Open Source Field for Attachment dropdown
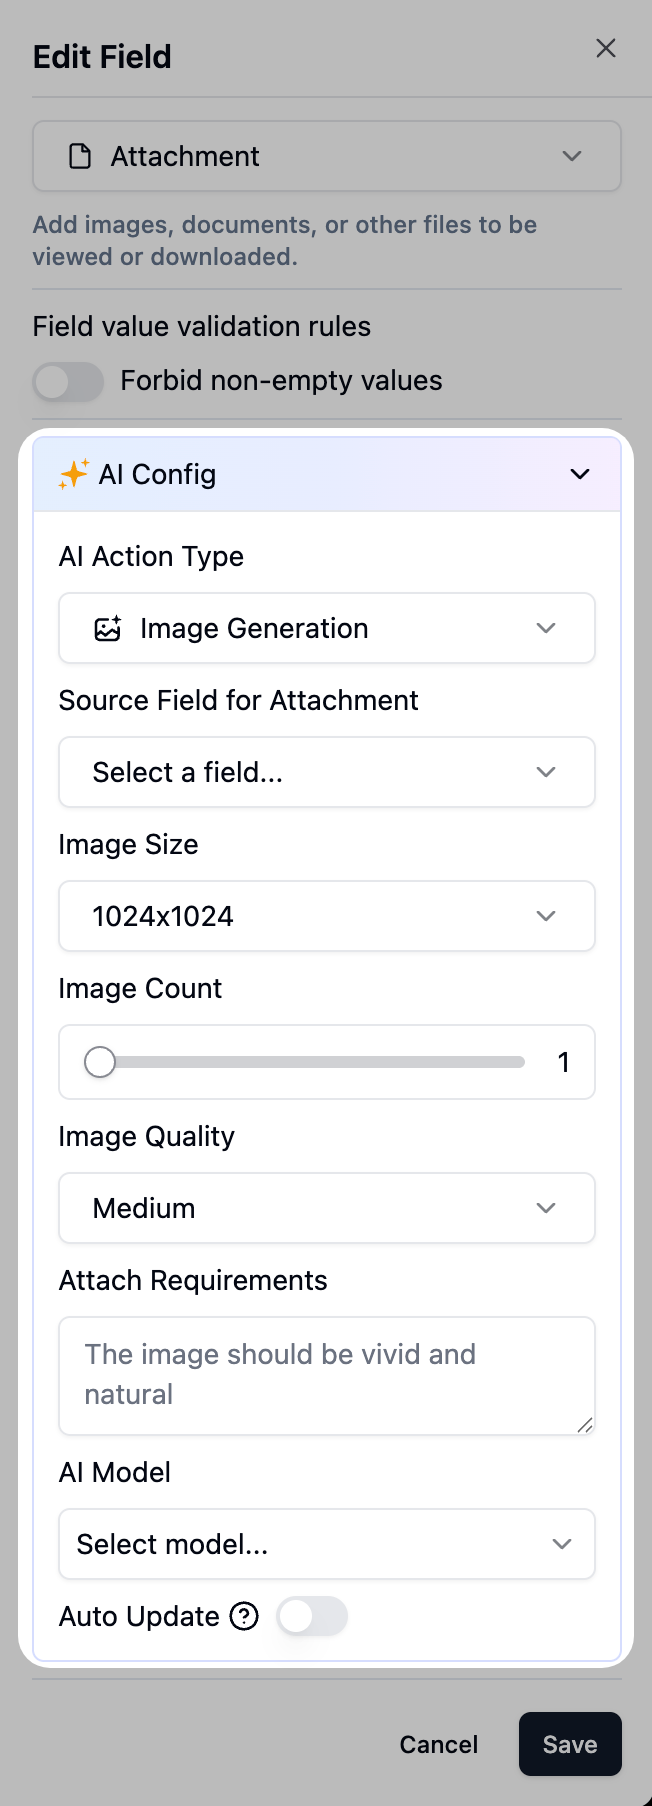The height and width of the screenshot is (1806, 652). (x=327, y=772)
